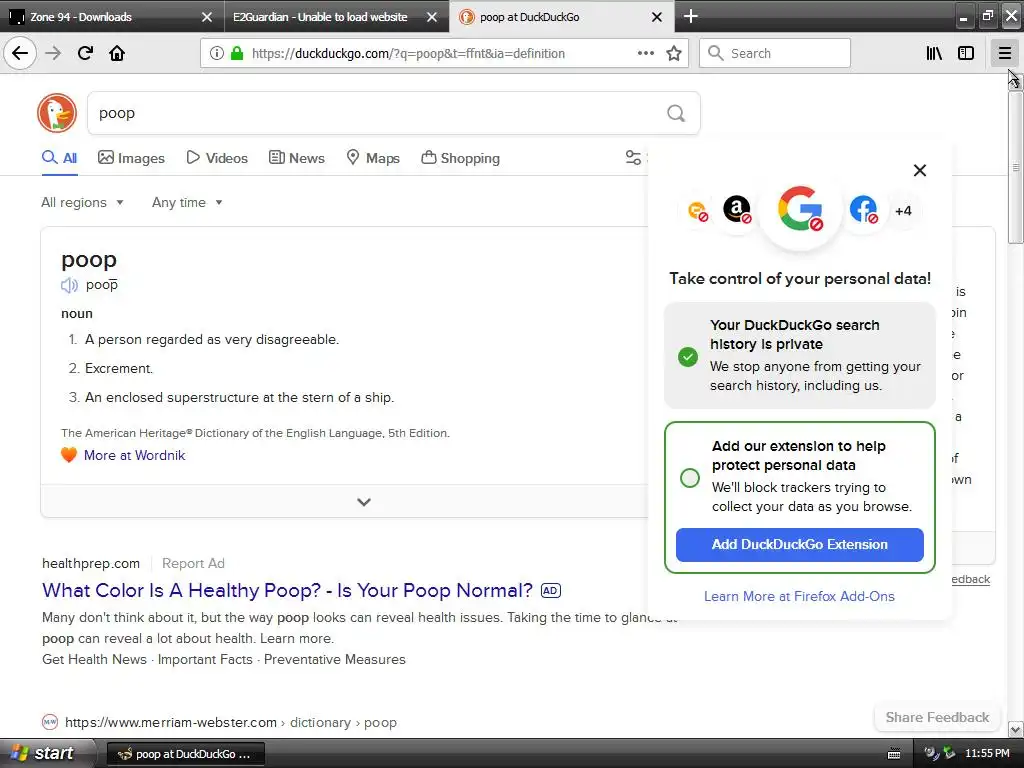
Task: Switch to News results
Action: click(x=296, y=158)
